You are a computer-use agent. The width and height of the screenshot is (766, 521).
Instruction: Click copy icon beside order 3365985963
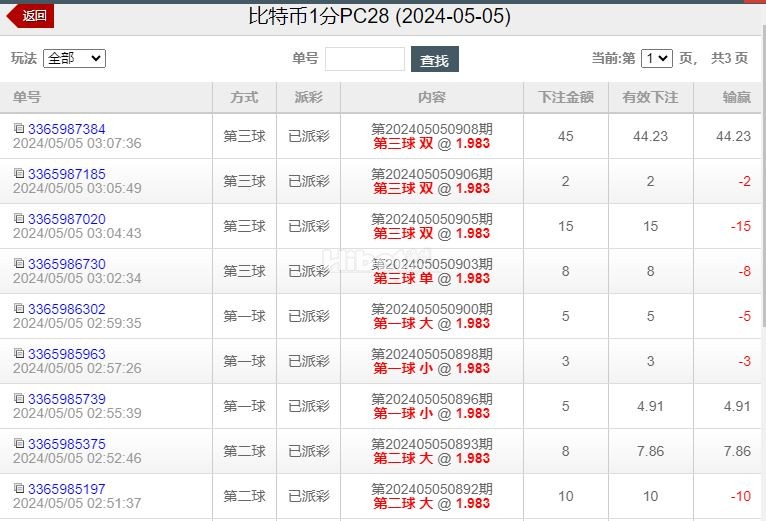pos(19,353)
